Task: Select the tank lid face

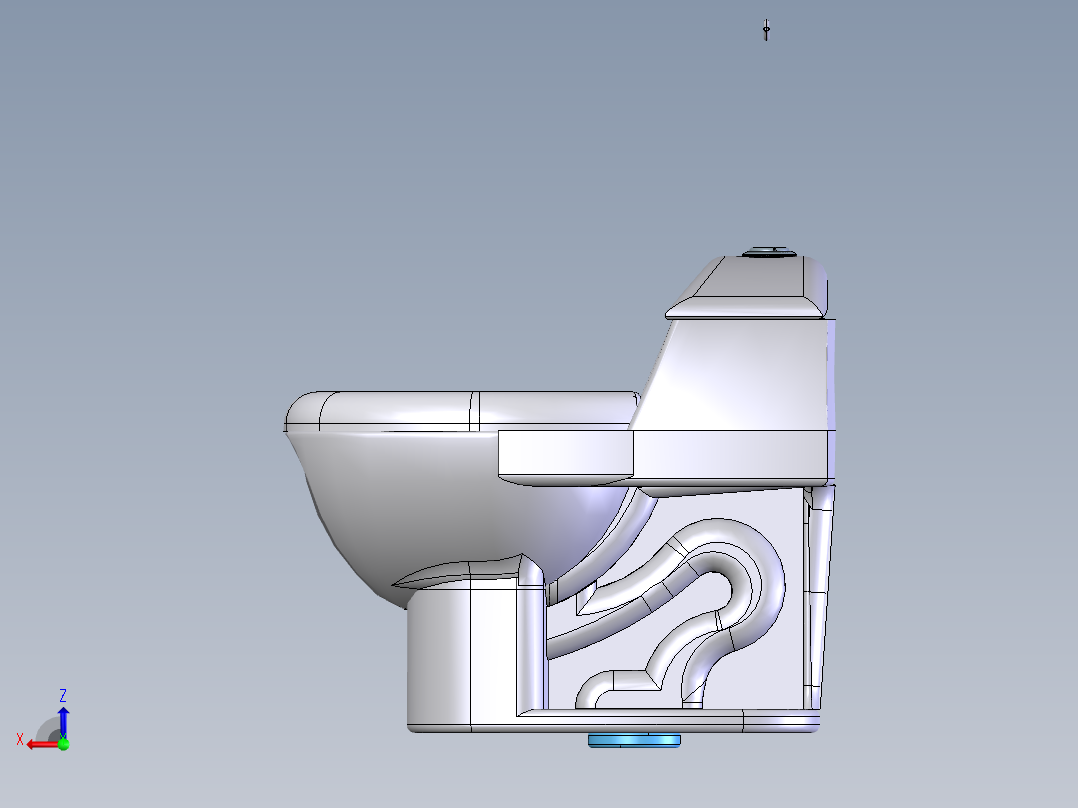Action: (x=749, y=286)
